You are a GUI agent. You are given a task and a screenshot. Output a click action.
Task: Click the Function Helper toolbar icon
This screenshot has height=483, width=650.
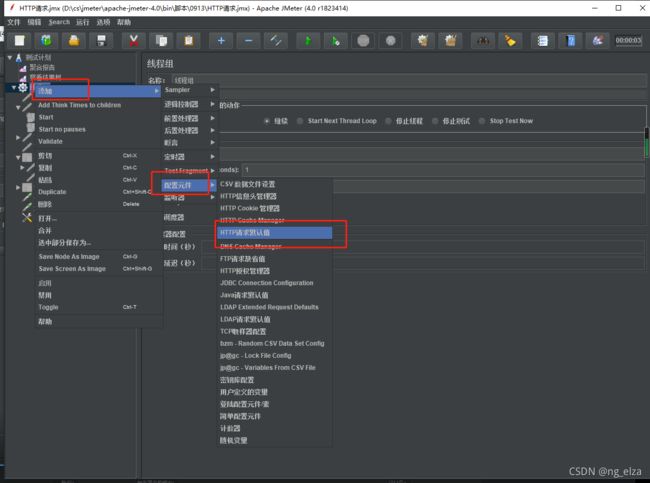542,41
